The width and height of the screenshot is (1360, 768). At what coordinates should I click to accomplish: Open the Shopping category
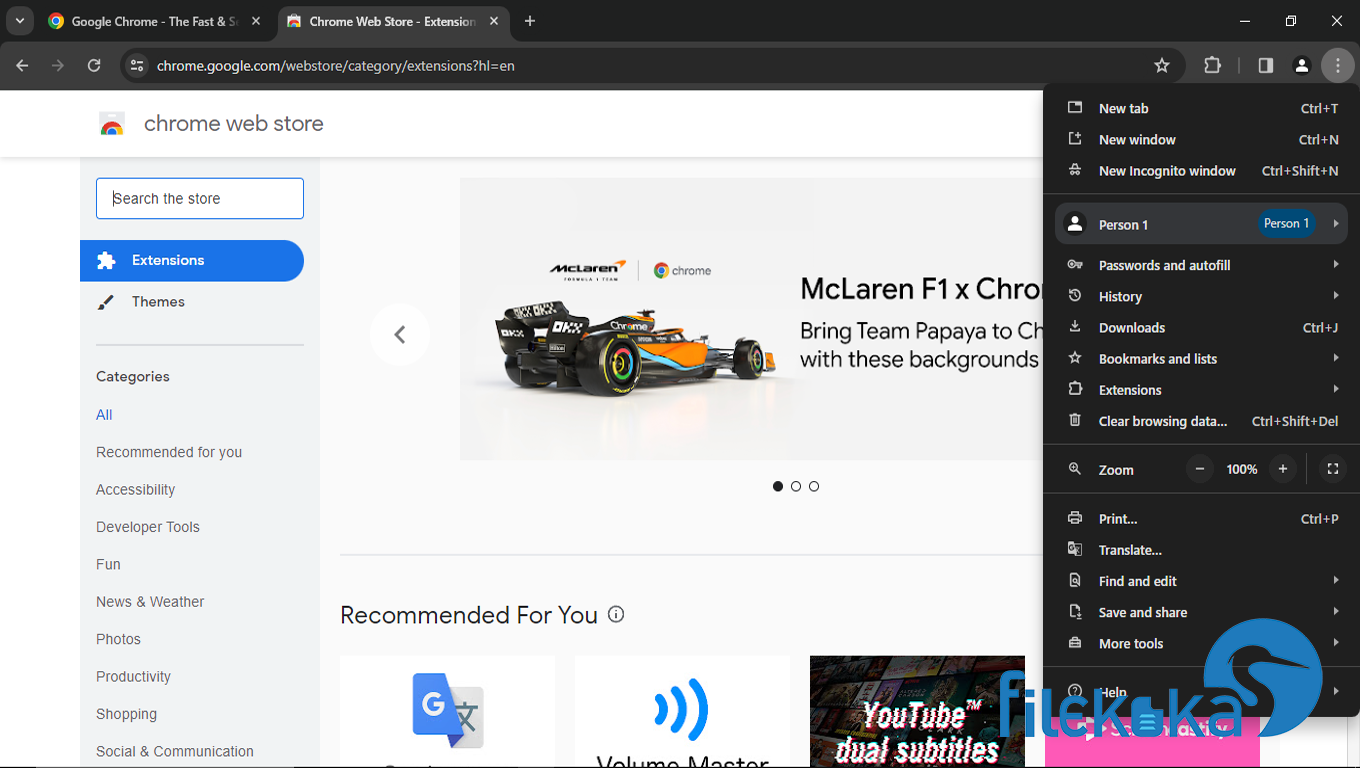(x=126, y=714)
